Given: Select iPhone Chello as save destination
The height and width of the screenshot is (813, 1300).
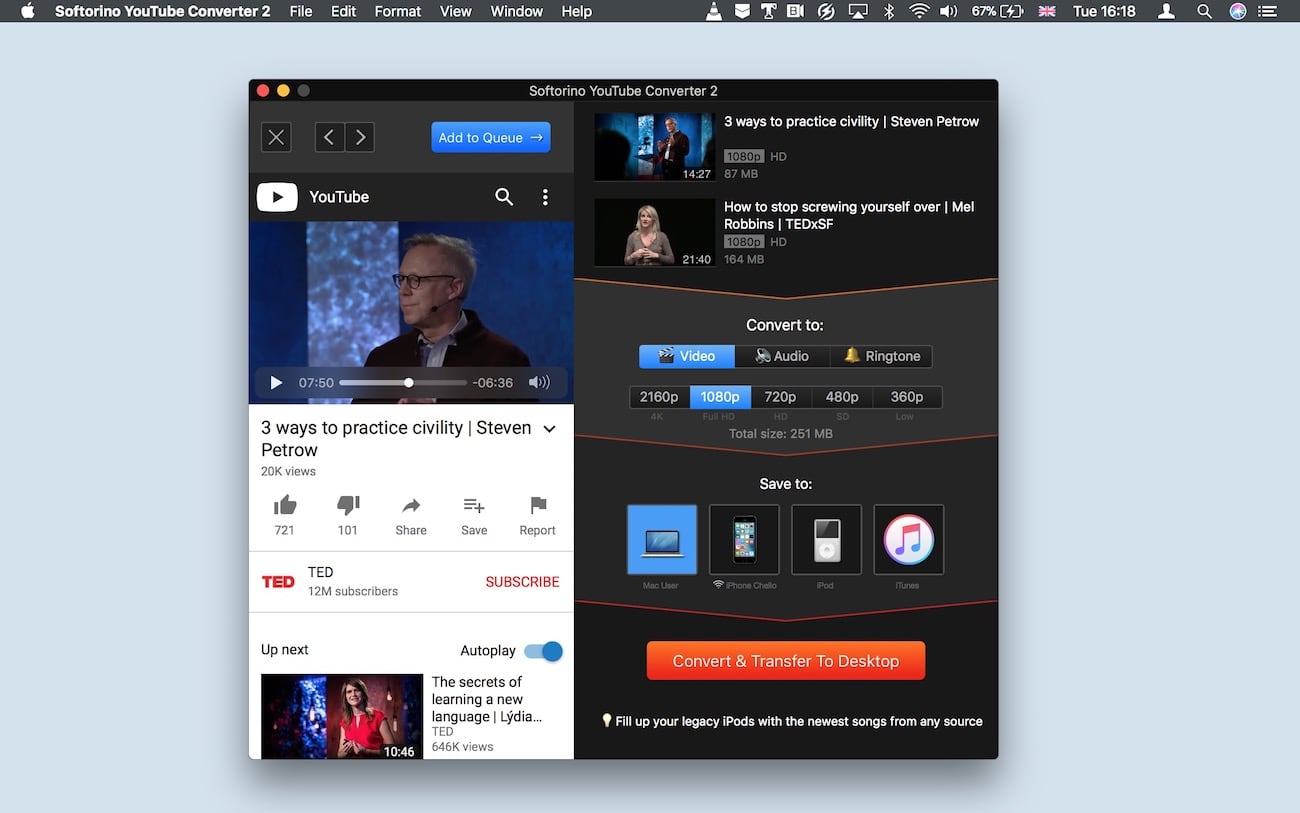Looking at the screenshot, I should (744, 540).
